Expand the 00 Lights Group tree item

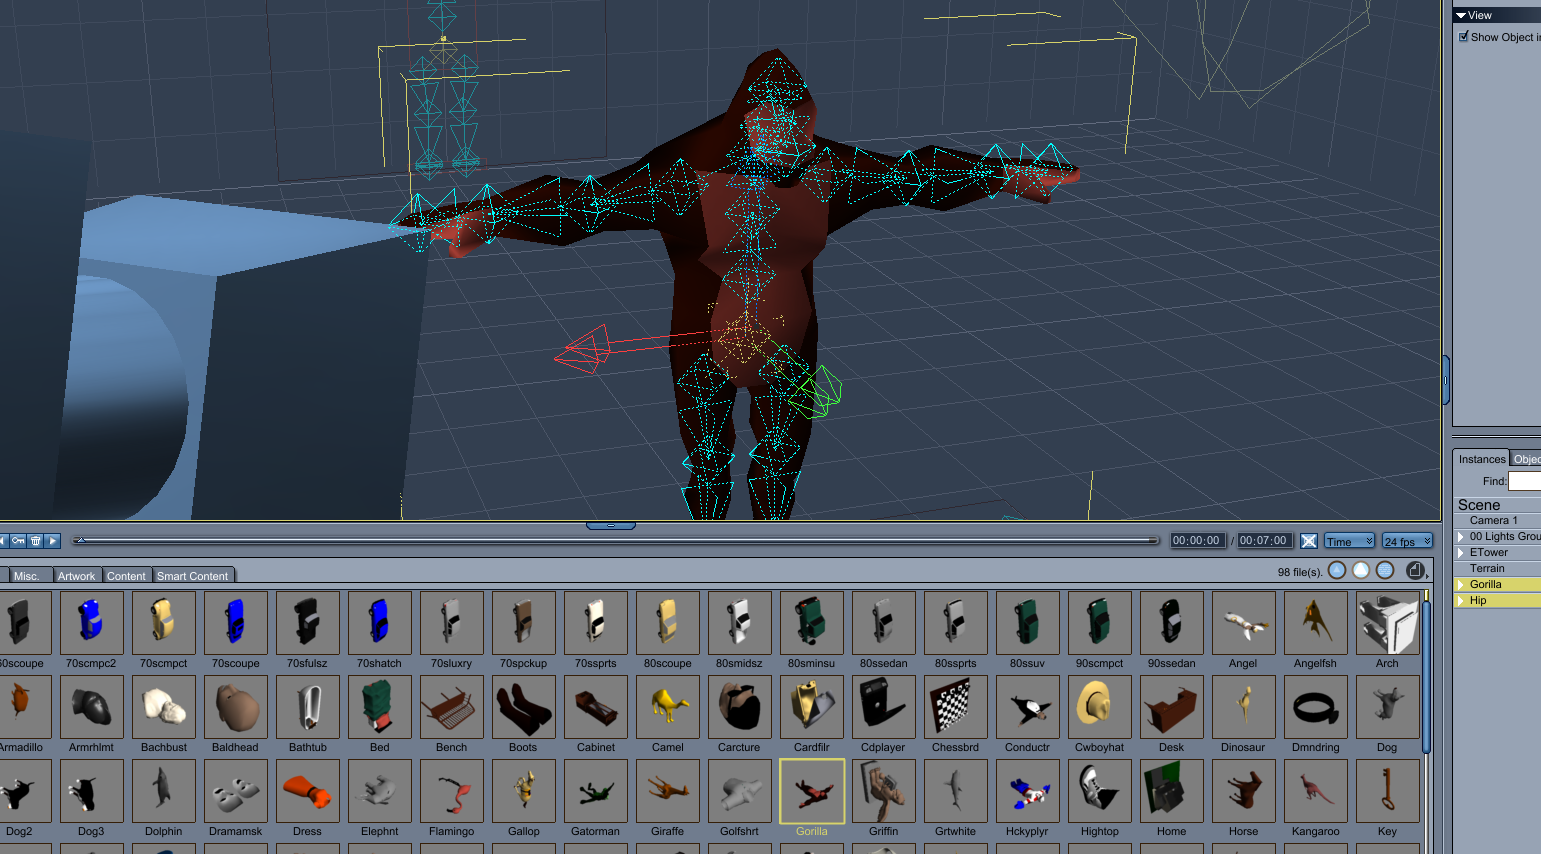pos(1461,537)
